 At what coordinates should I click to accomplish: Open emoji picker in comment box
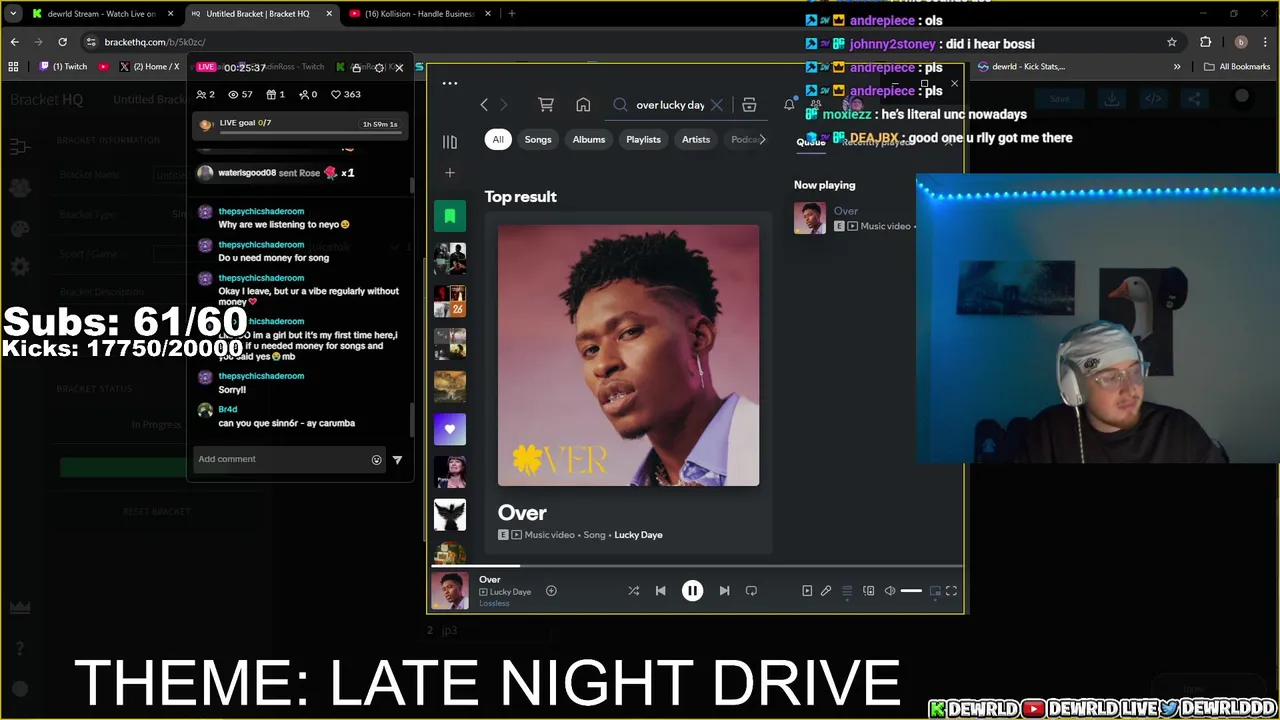click(376, 460)
